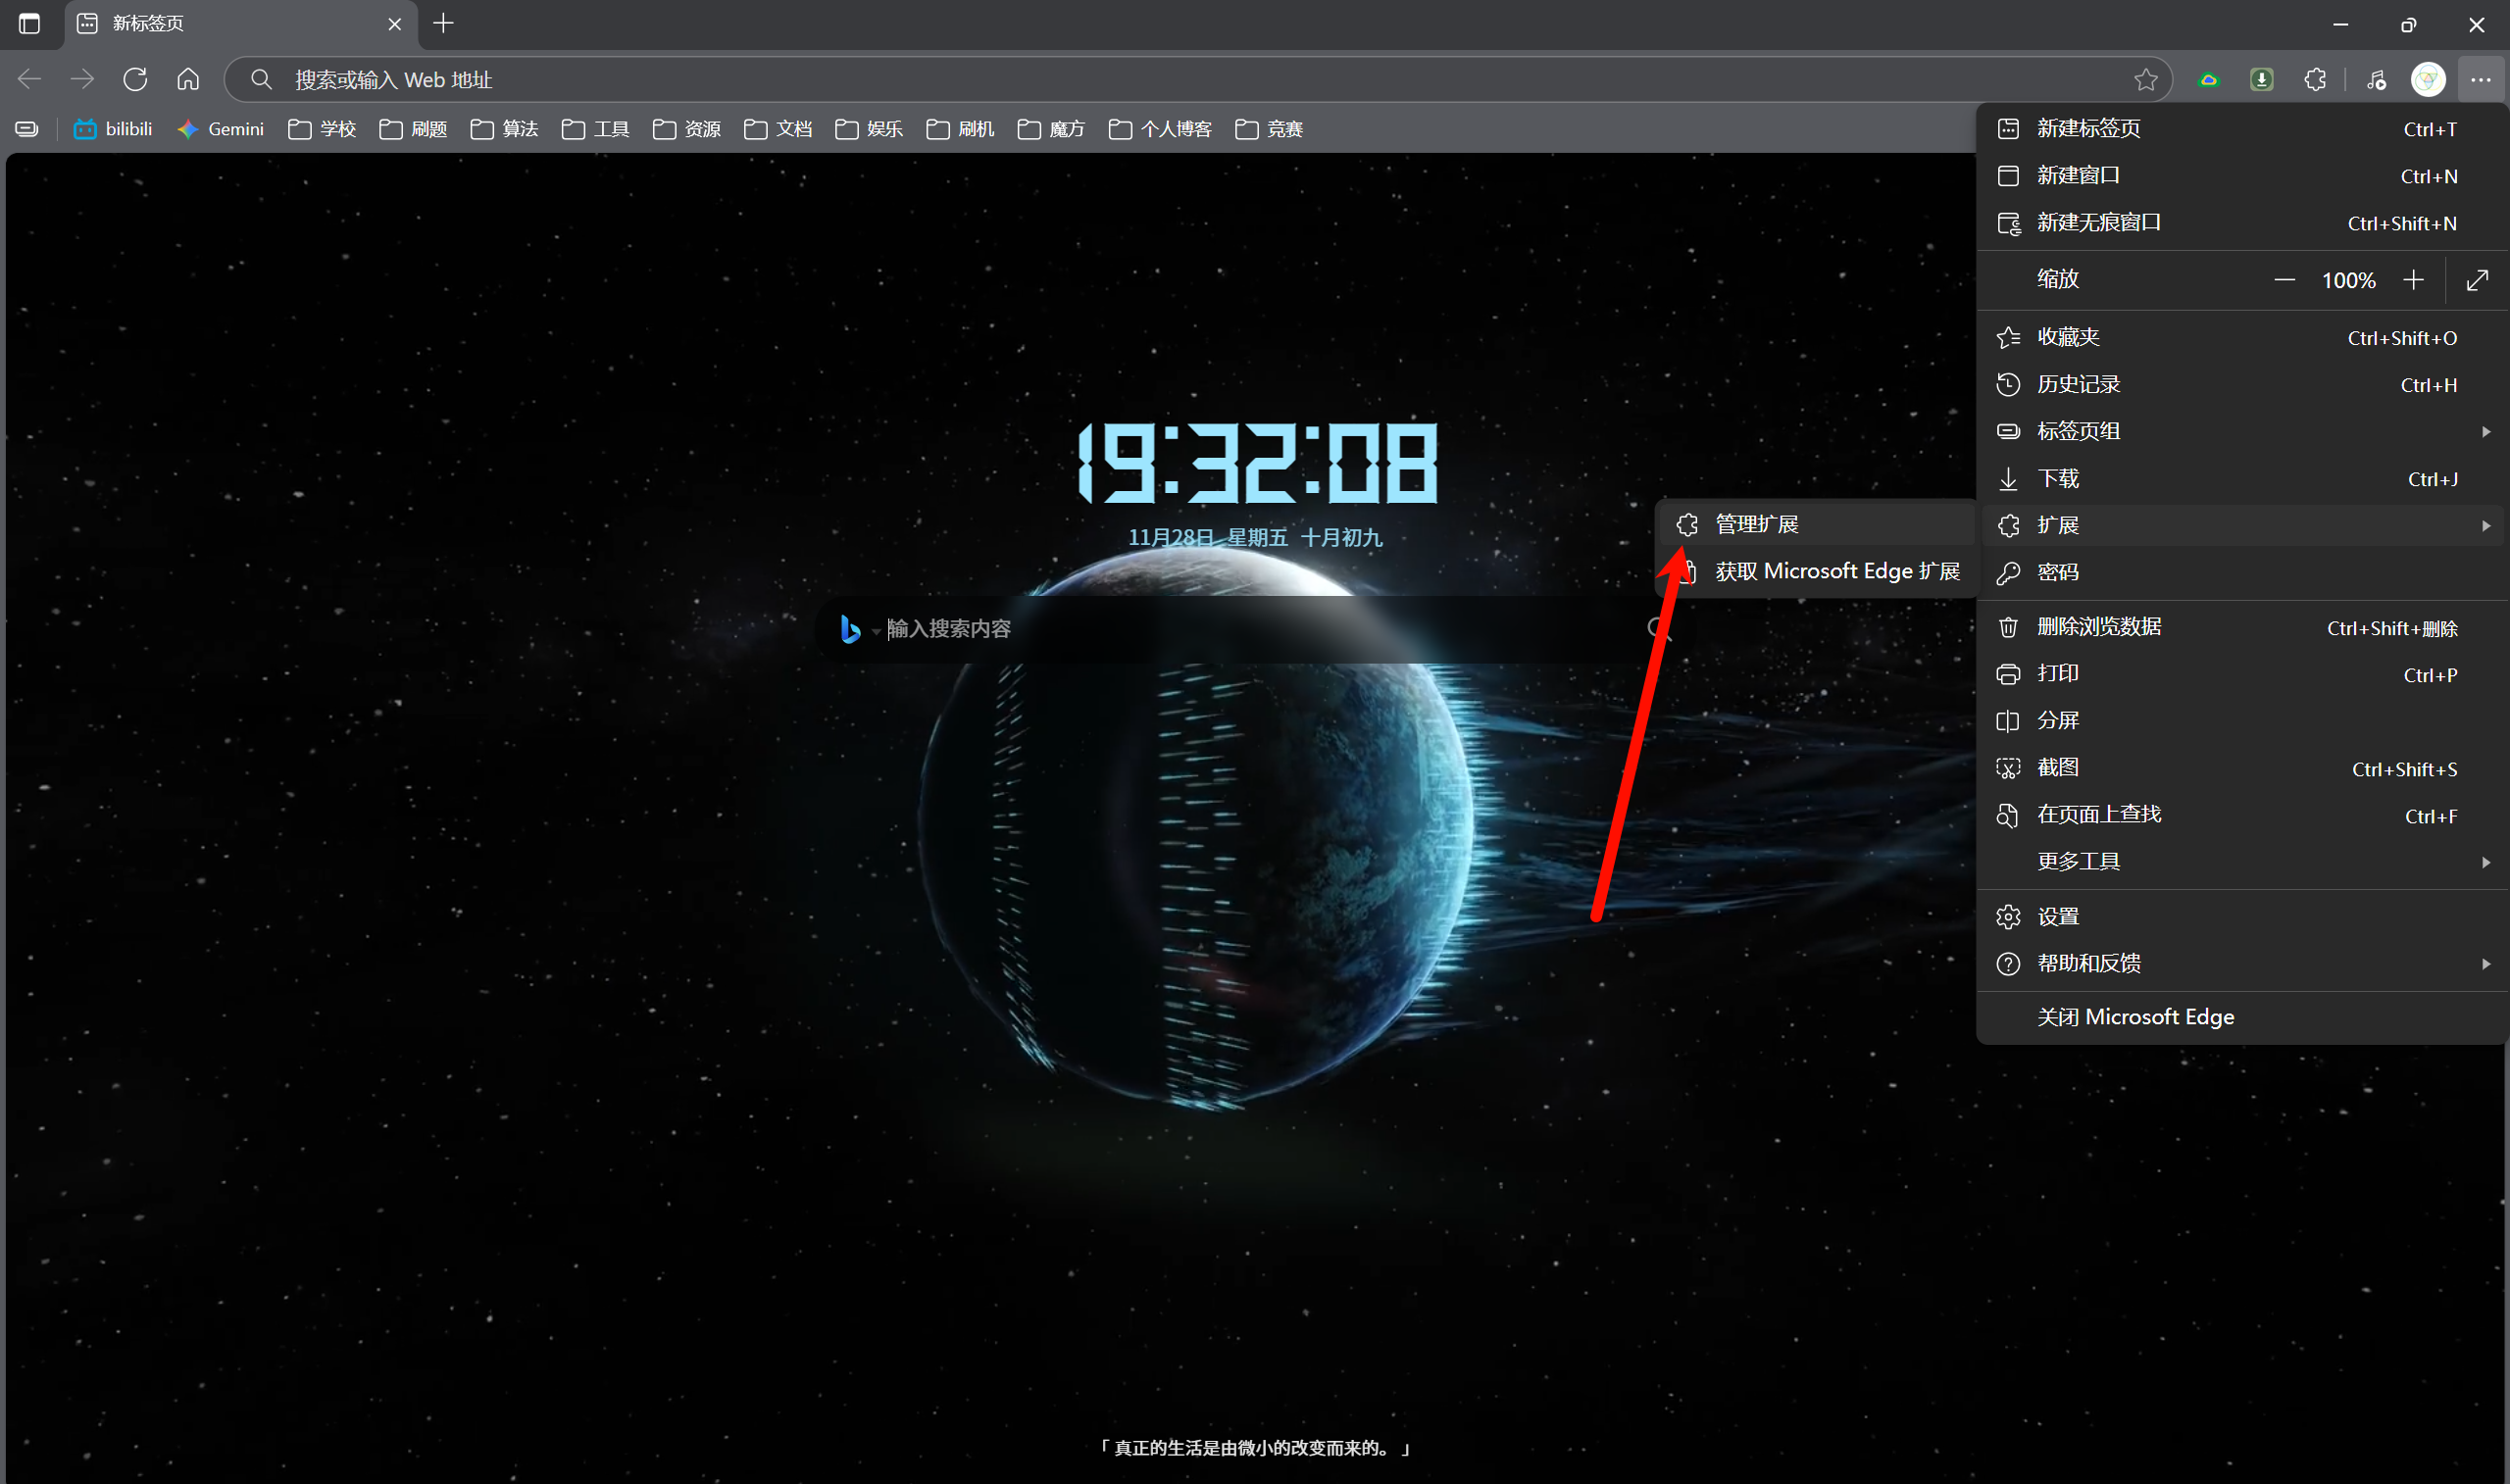Viewport: 2510px width, 1484px height.
Task: Increase zoom with the plus button
Action: [x=2414, y=280]
